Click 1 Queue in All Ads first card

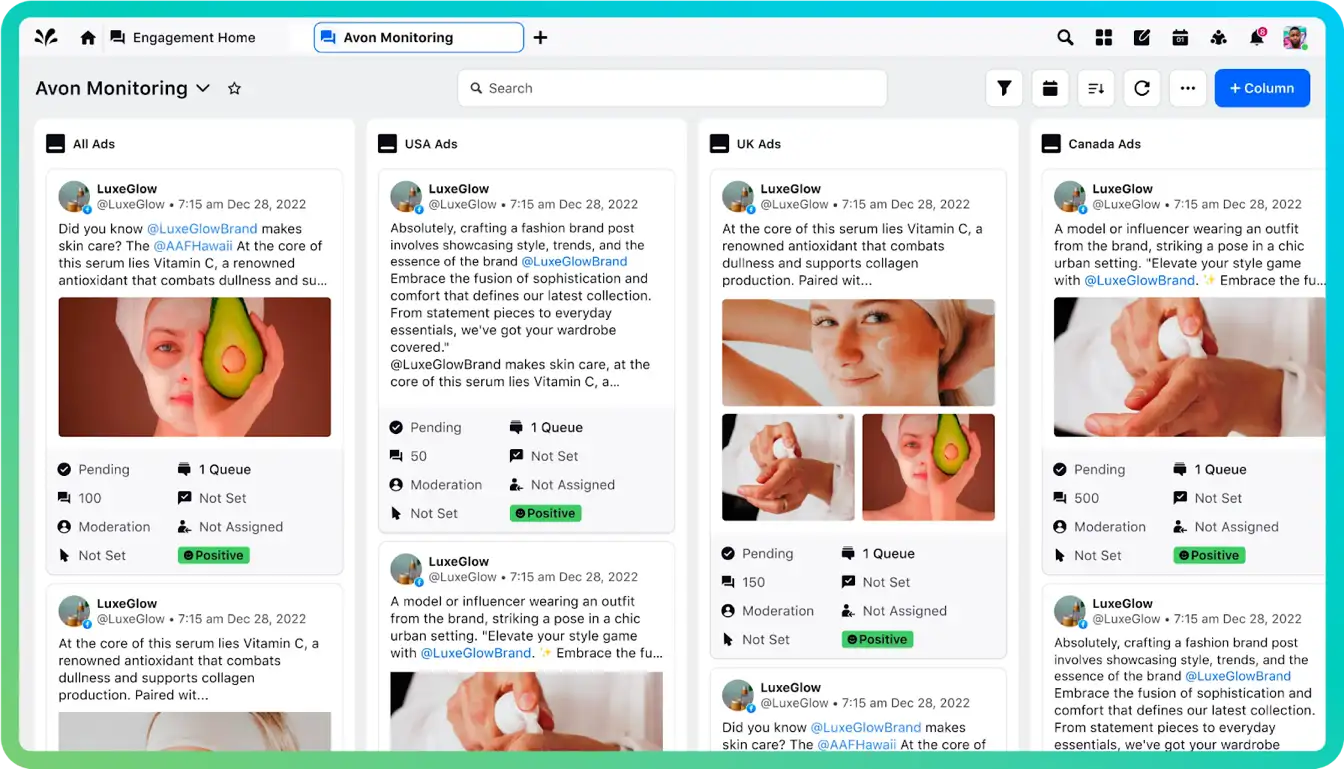coord(214,469)
